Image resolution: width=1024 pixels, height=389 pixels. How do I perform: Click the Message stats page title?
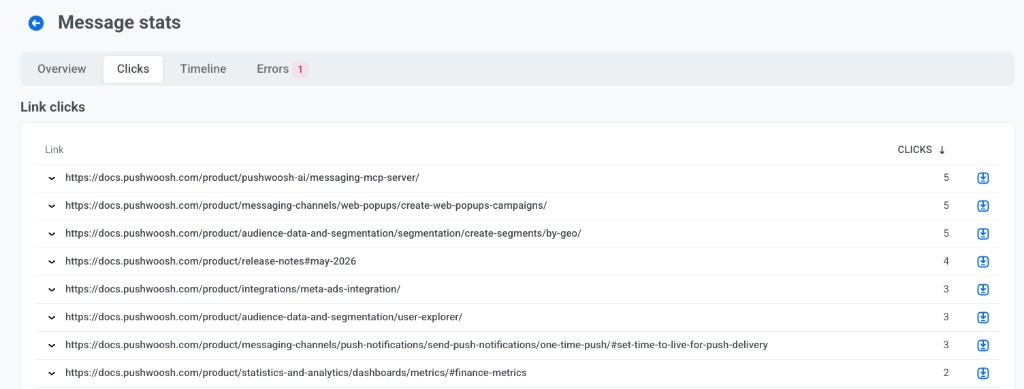coord(120,23)
